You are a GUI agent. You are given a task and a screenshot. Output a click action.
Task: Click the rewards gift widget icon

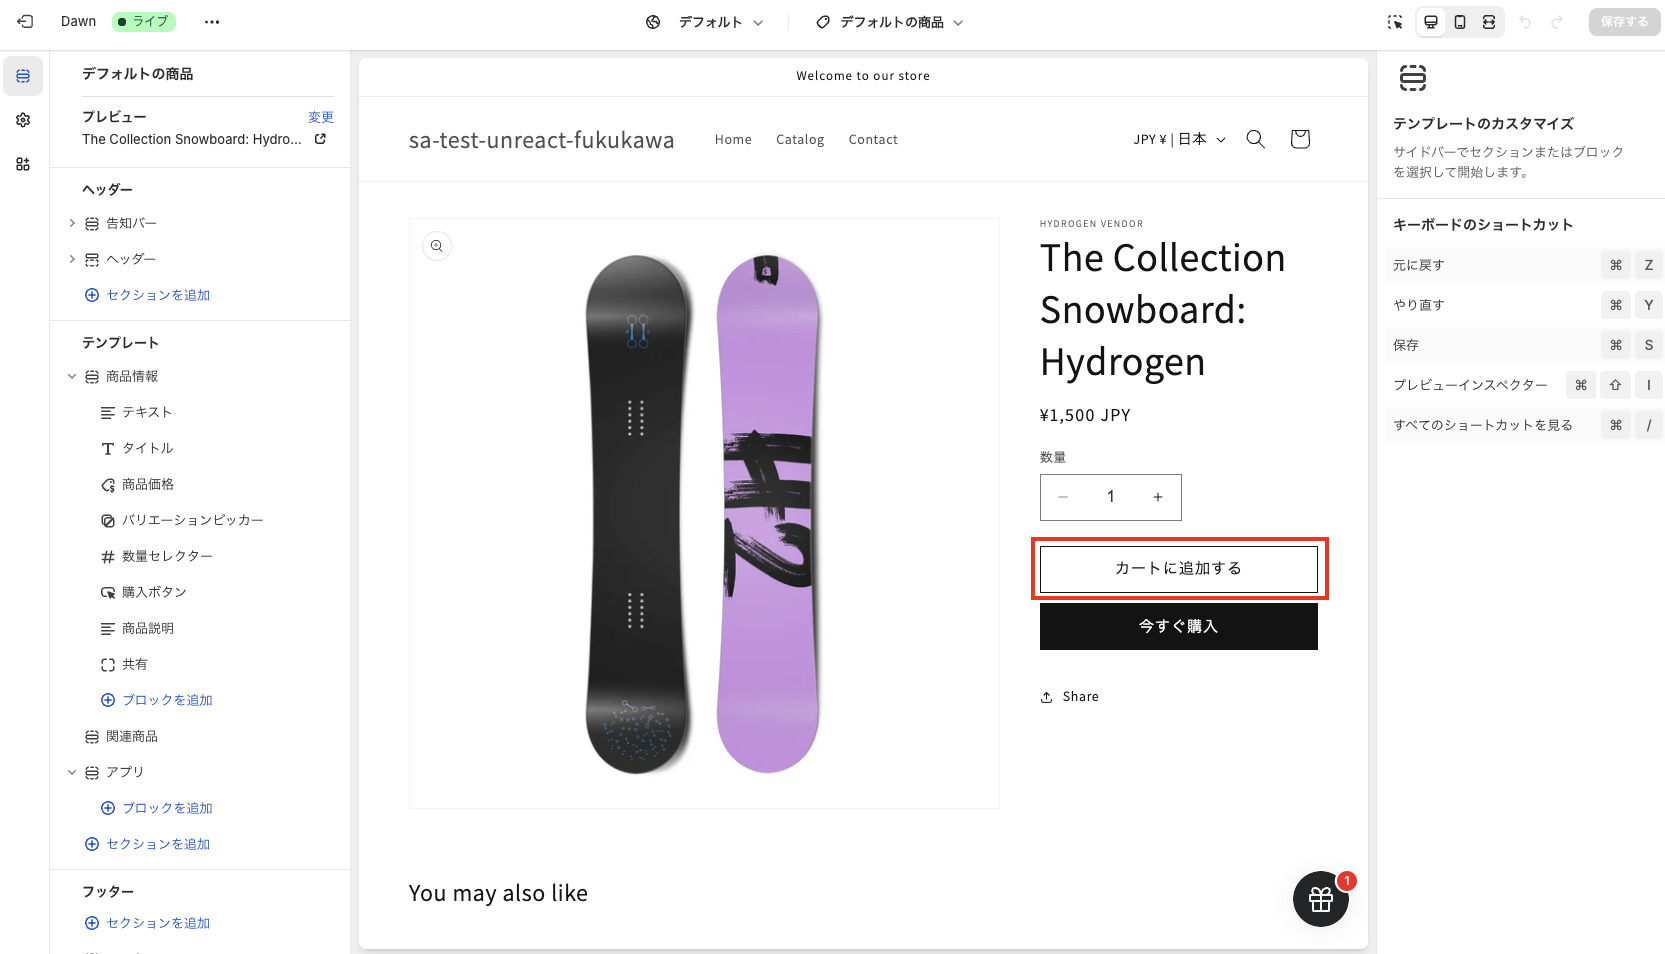click(x=1320, y=899)
